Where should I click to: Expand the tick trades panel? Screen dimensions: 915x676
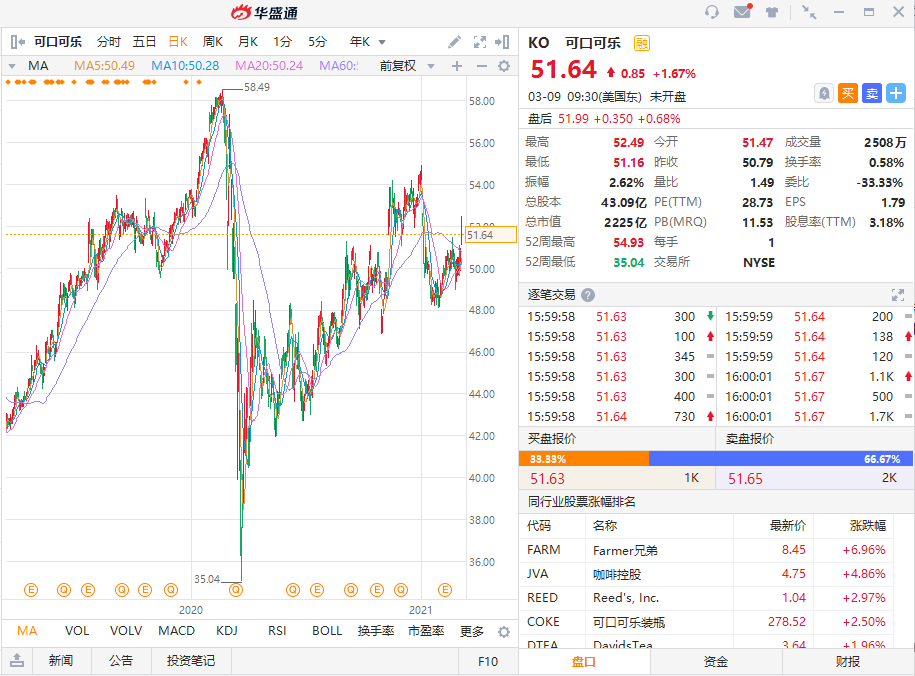(897, 295)
